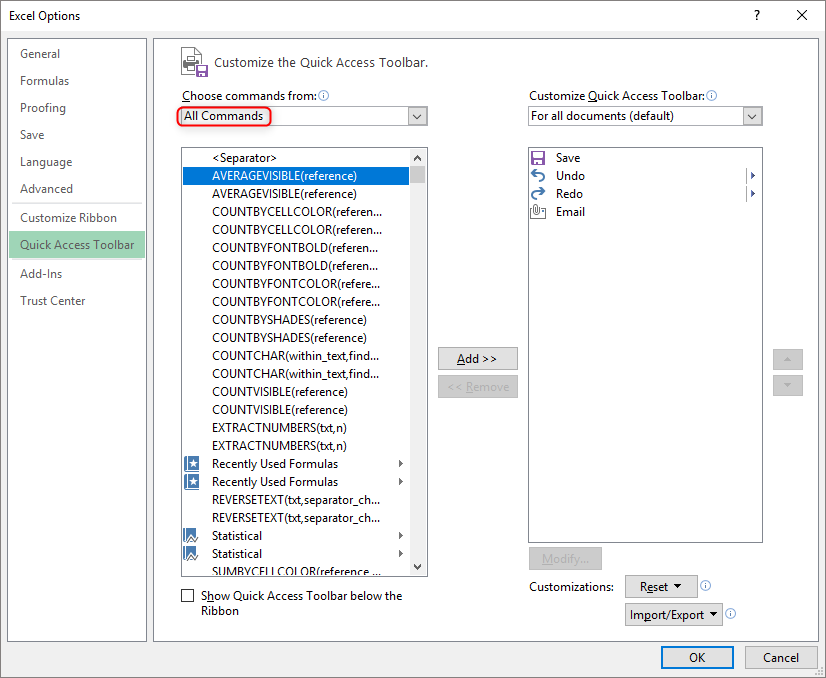
Task: Click info icon next to Reset button
Action: click(705, 586)
